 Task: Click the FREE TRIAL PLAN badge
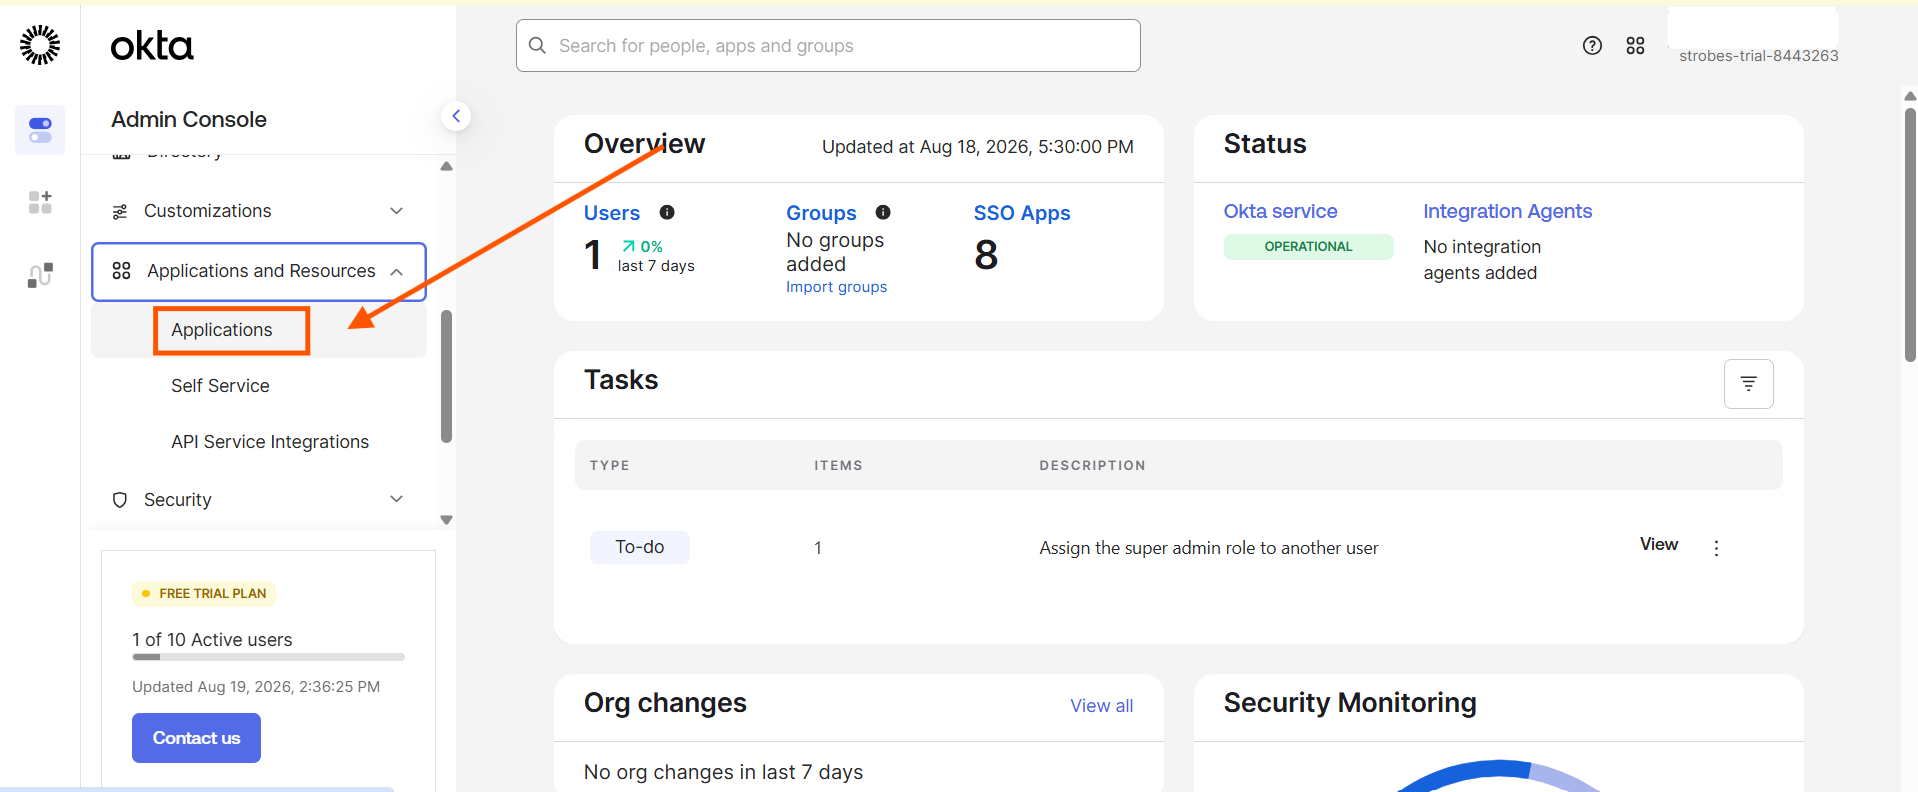tap(204, 594)
